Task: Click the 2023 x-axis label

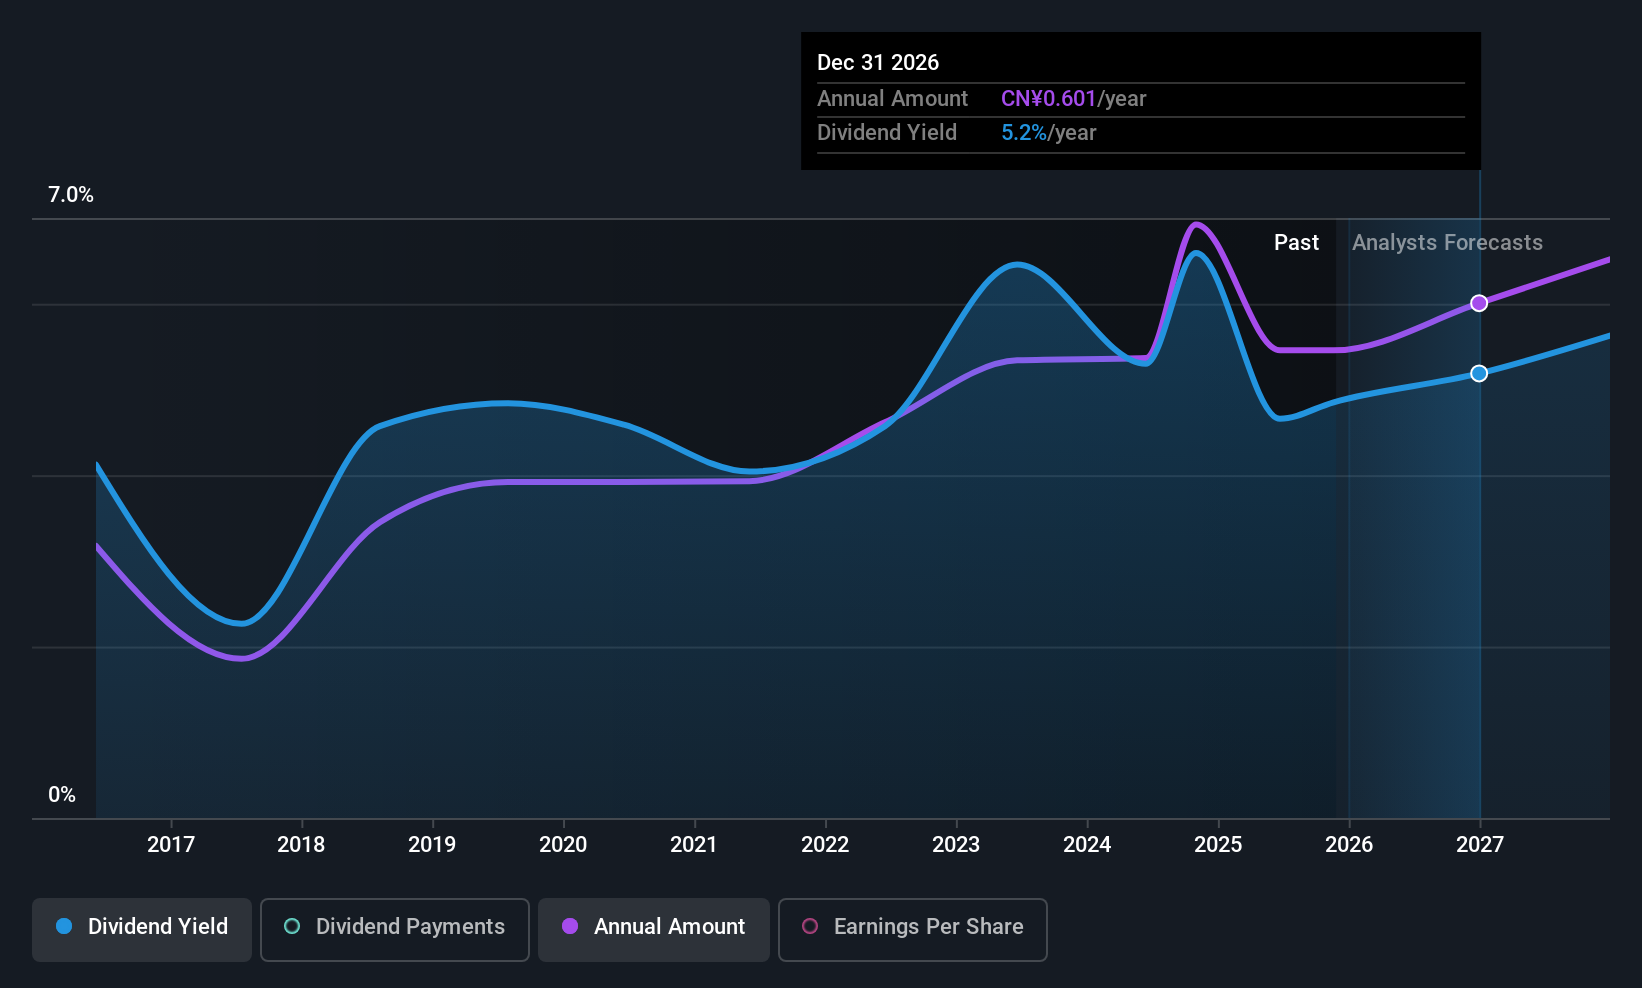Action: (956, 845)
